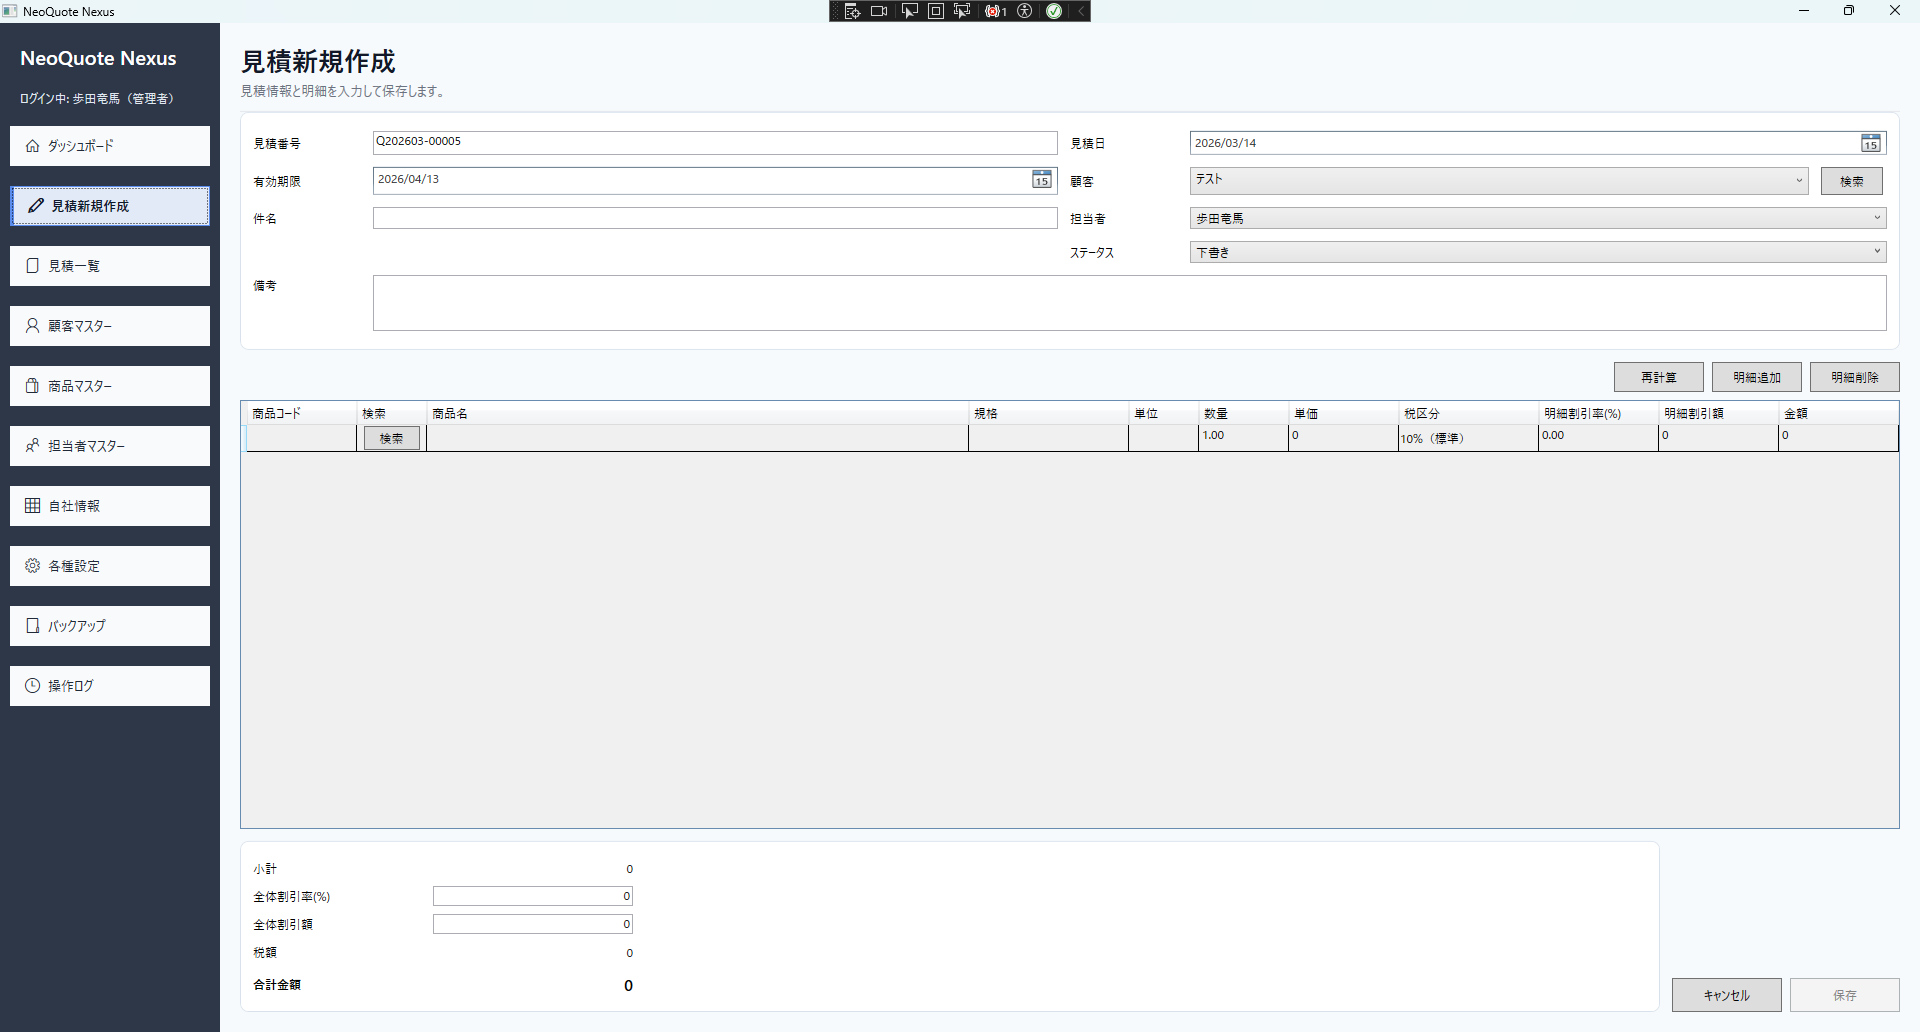
Task: Click the 保存 button
Action: pos(1844,995)
